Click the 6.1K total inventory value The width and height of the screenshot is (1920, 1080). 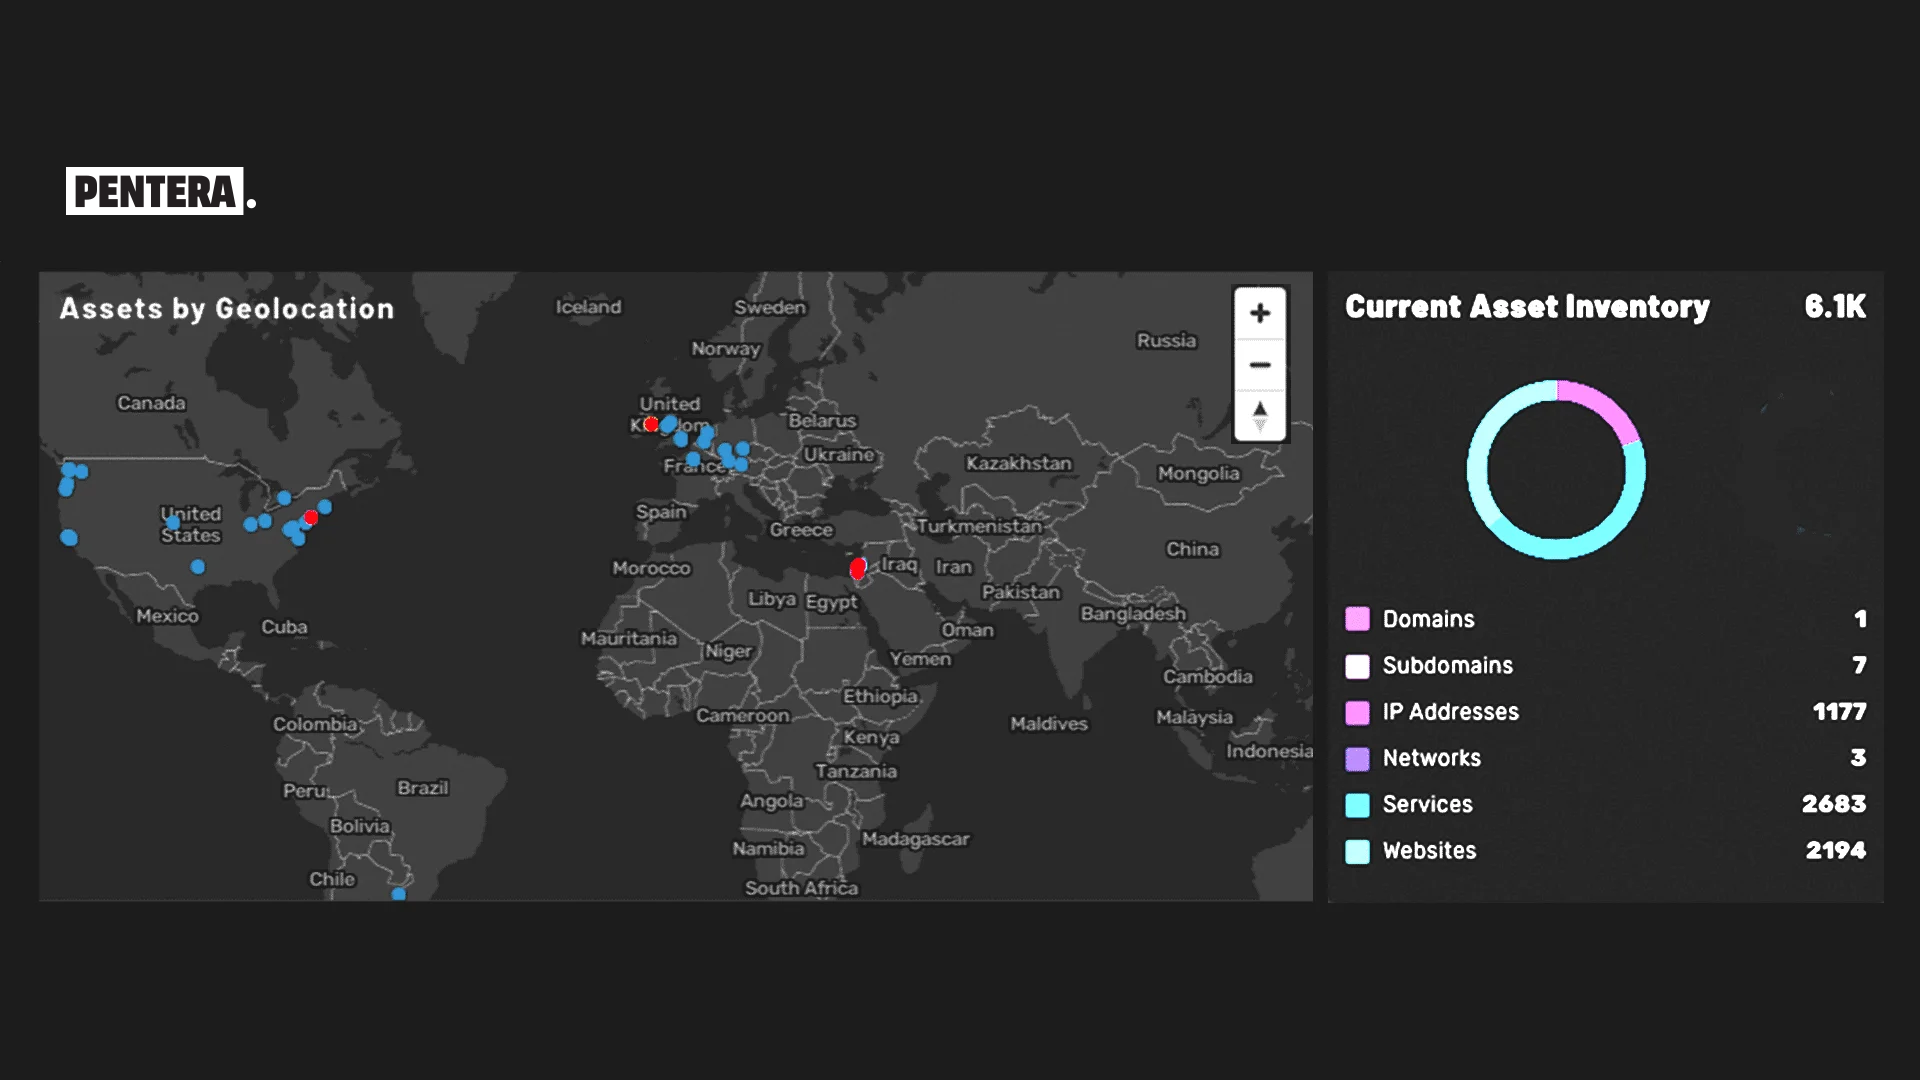click(x=1834, y=307)
